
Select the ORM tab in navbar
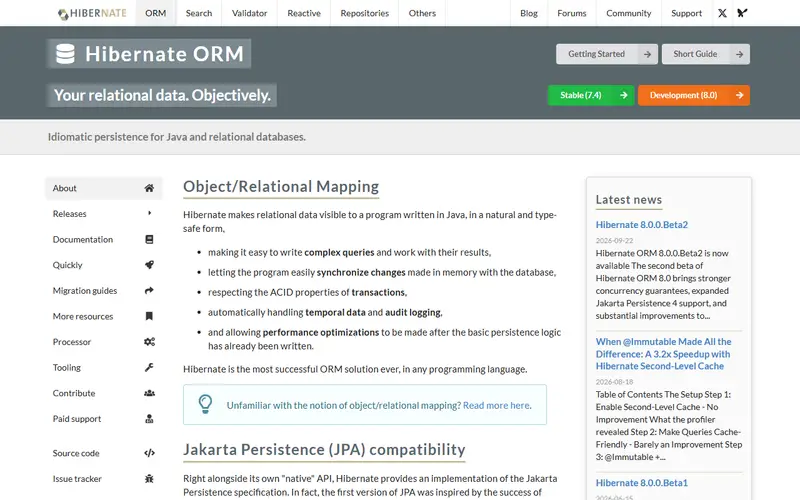tap(156, 13)
